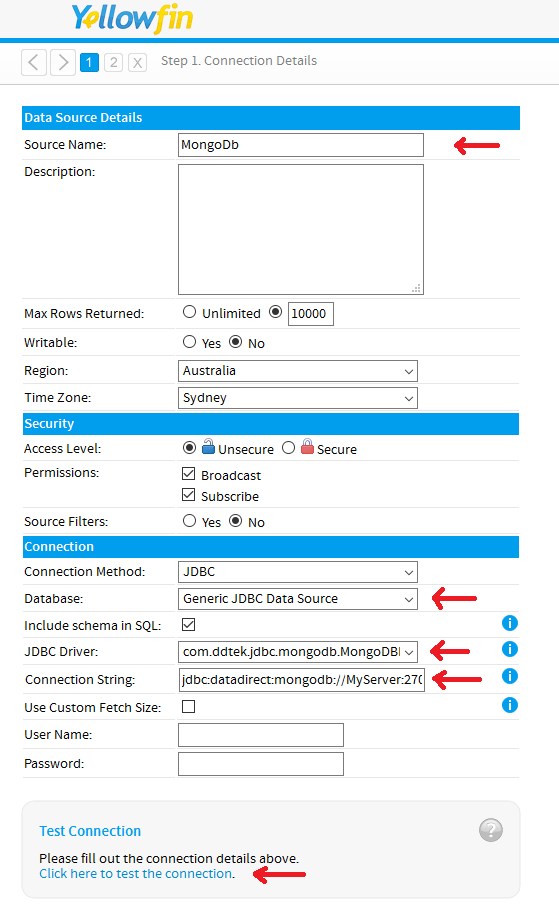Open the Database dropdown

tap(298, 599)
